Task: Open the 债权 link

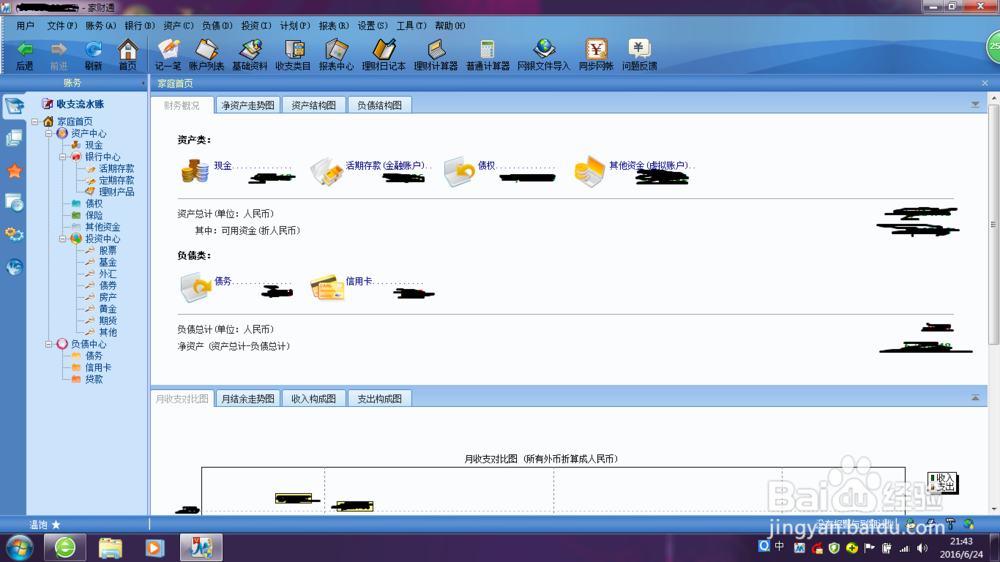Action: point(487,166)
